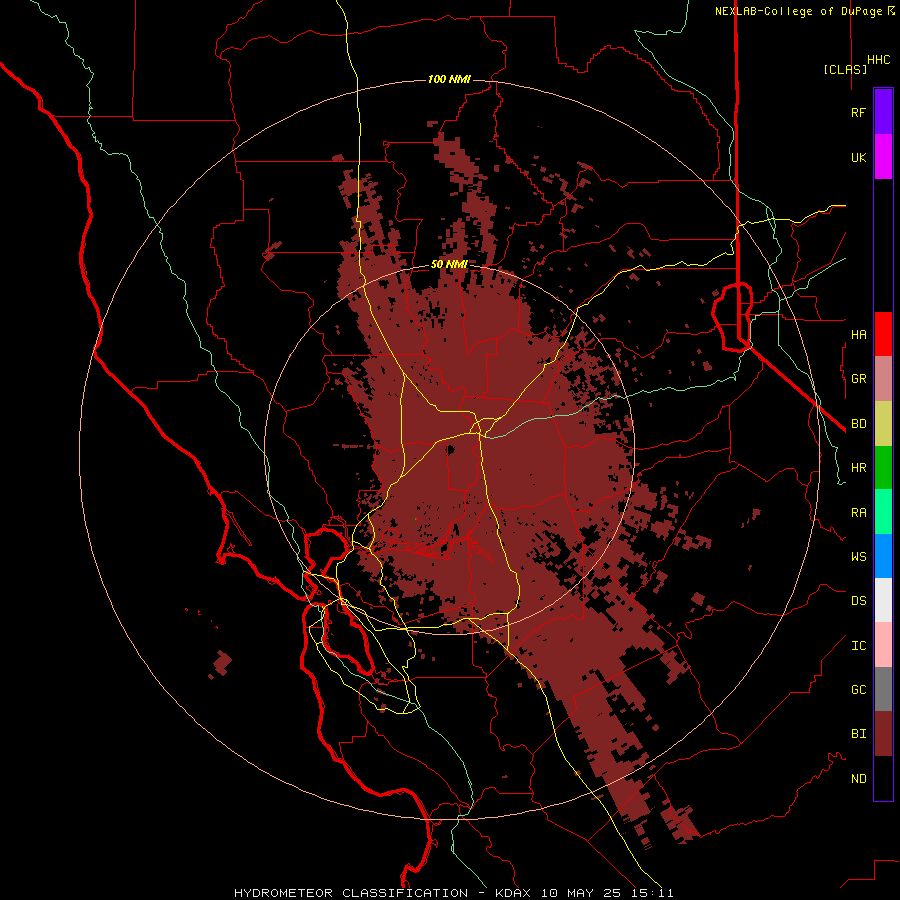Click the ND black legend swatch

pos(883,778)
